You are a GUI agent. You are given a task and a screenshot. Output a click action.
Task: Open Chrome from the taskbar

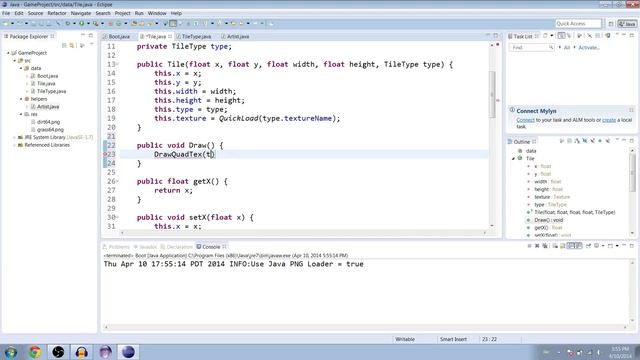(x=35, y=352)
